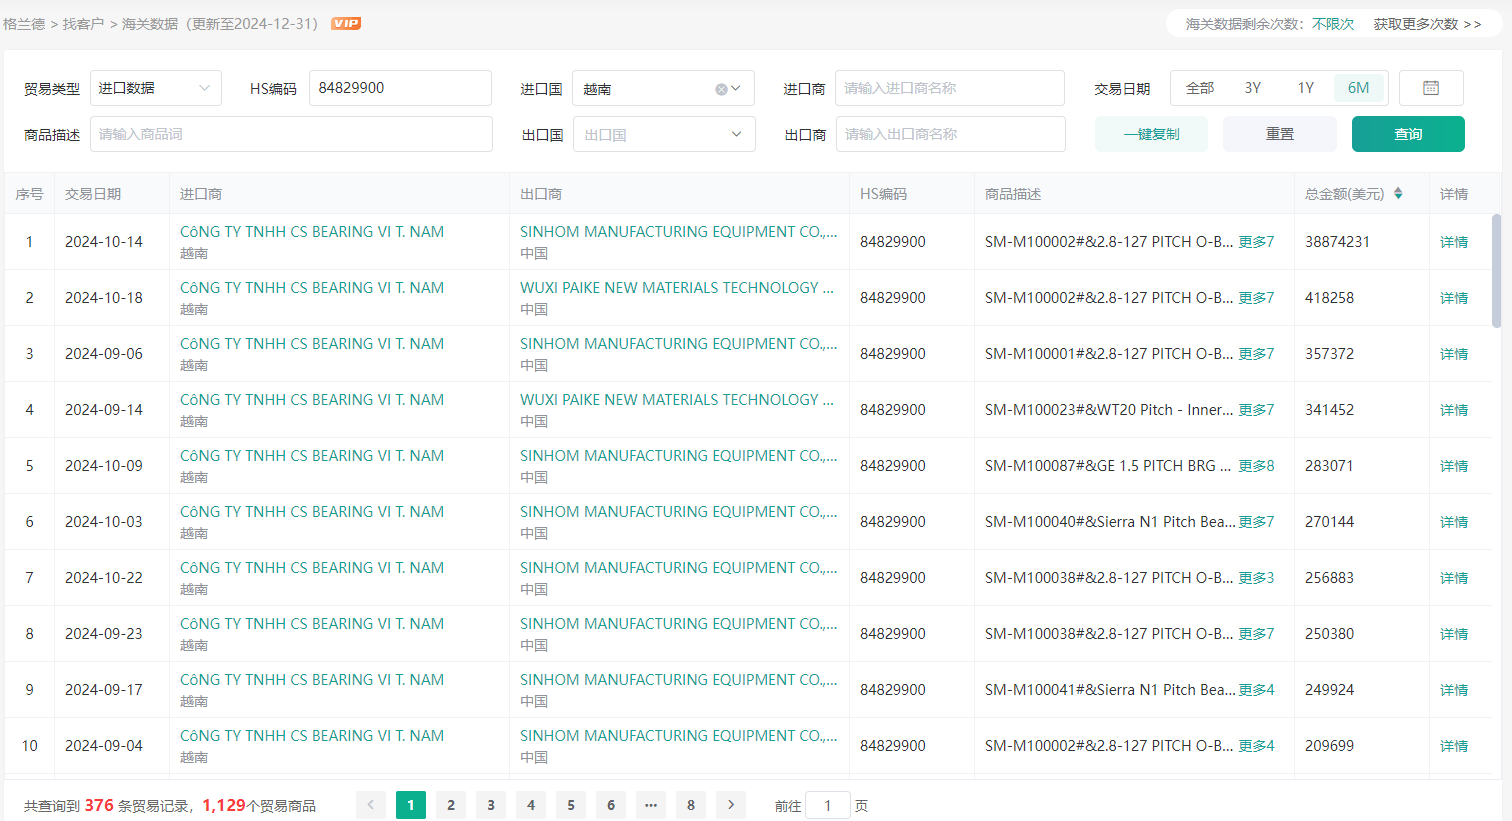Select the 全部 trade date range

point(1199,88)
